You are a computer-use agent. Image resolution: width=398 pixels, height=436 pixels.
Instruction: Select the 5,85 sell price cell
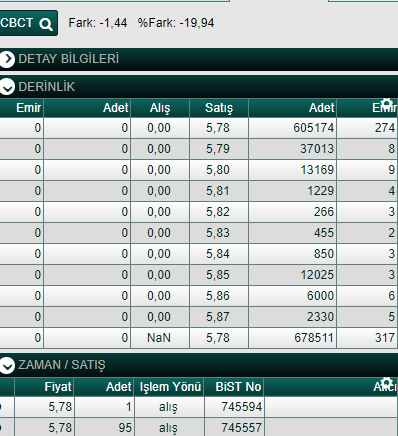(x=219, y=275)
